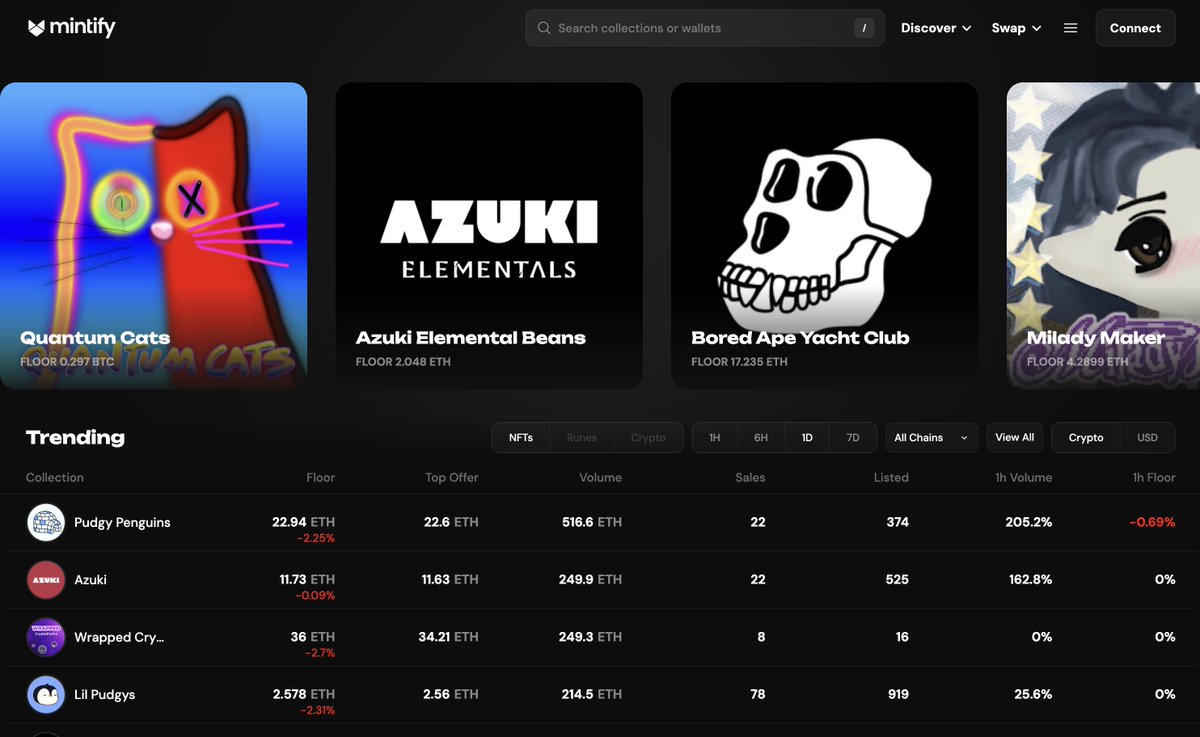Sort by the Listed column header

[891, 478]
